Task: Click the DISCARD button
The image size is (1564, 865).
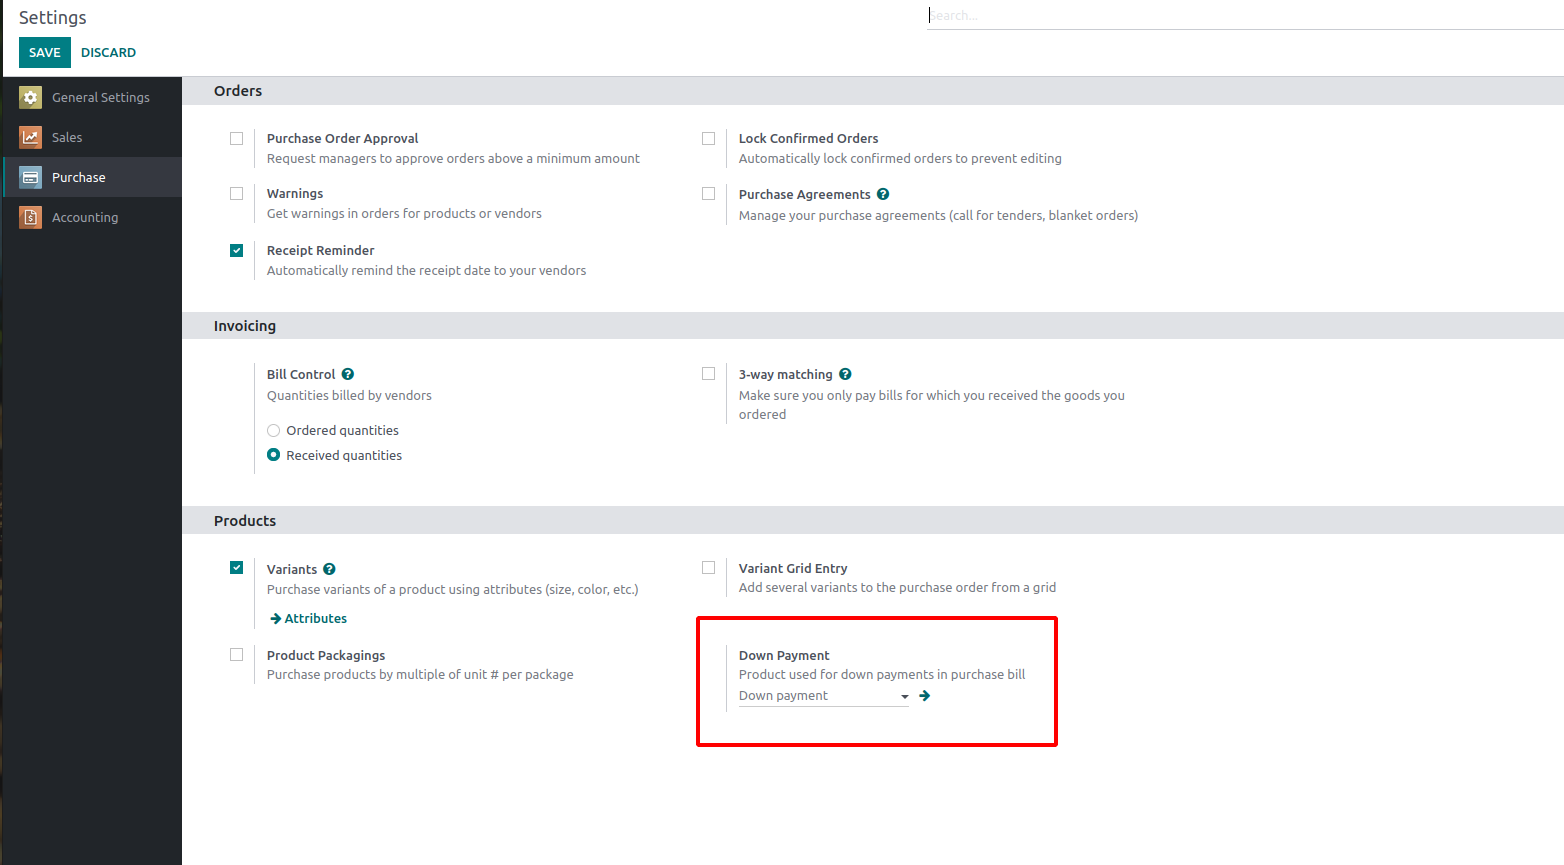Action: click(x=108, y=52)
